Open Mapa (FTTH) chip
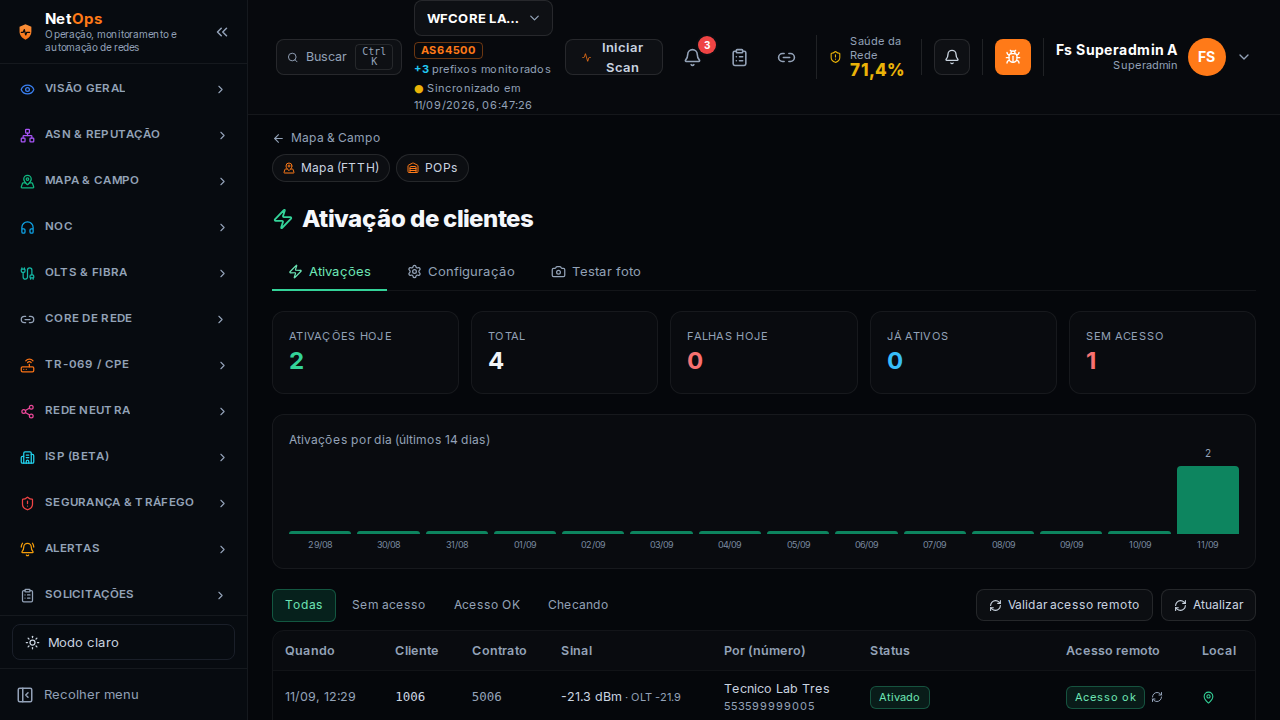The image size is (1280, 720). coord(331,168)
